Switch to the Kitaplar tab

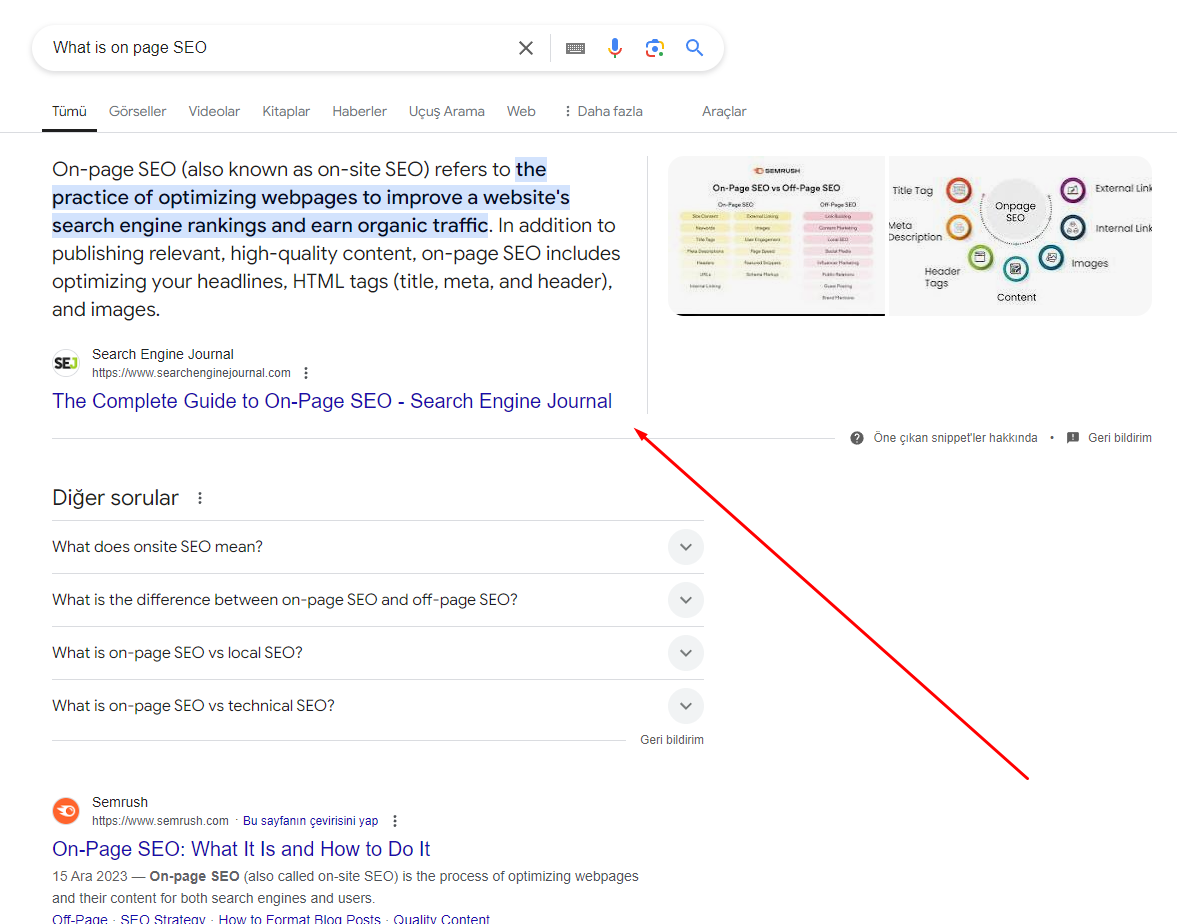click(x=286, y=111)
